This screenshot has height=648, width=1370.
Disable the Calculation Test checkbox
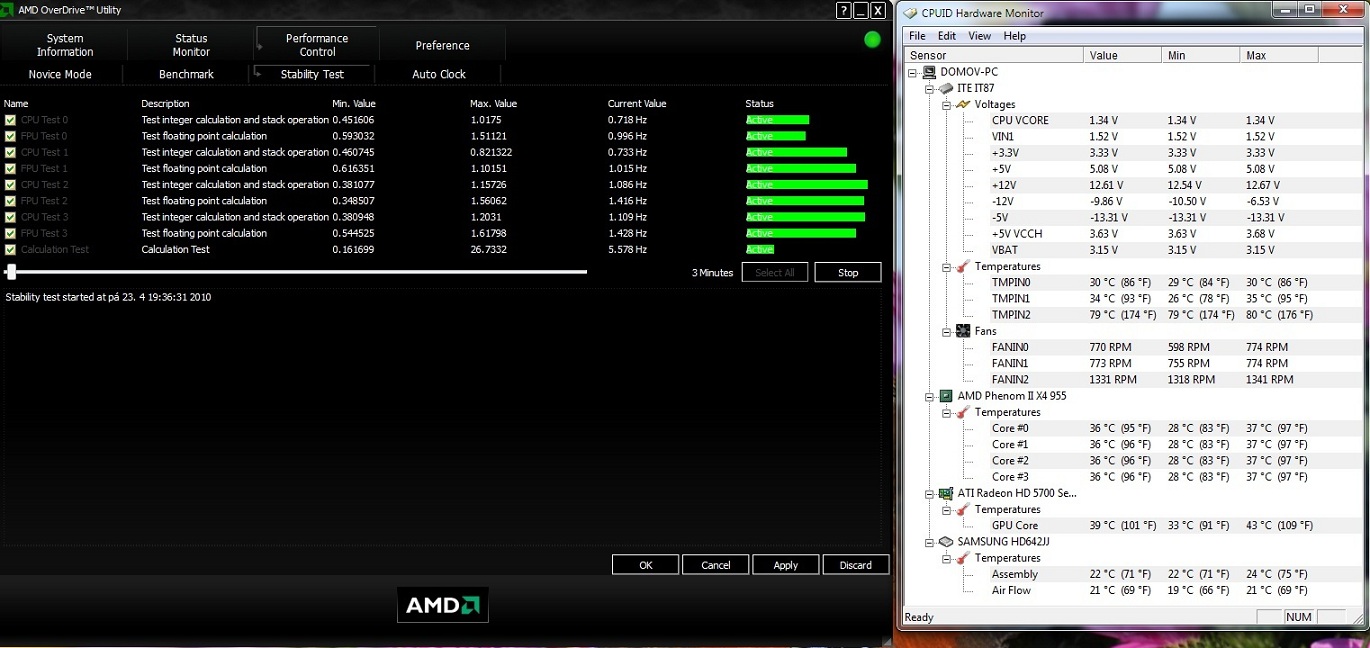point(10,250)
